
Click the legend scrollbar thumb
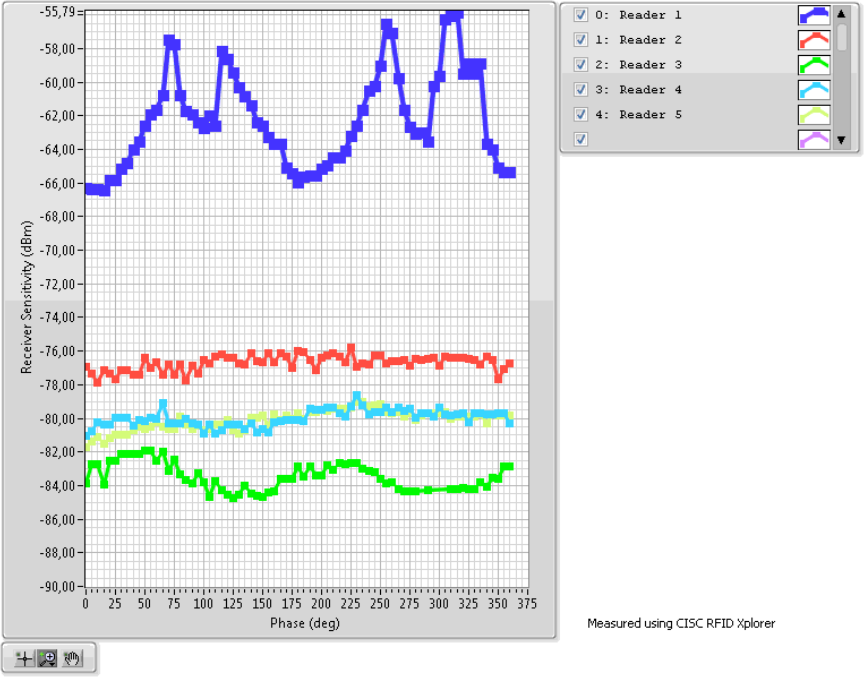coord(842,36)
